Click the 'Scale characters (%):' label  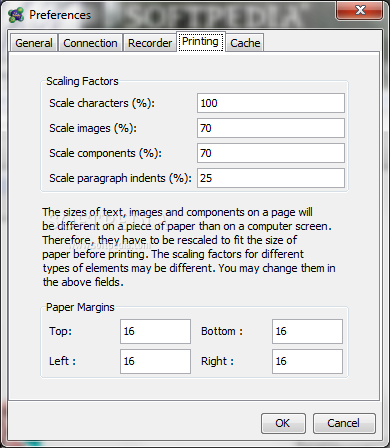tap(102, 103)
